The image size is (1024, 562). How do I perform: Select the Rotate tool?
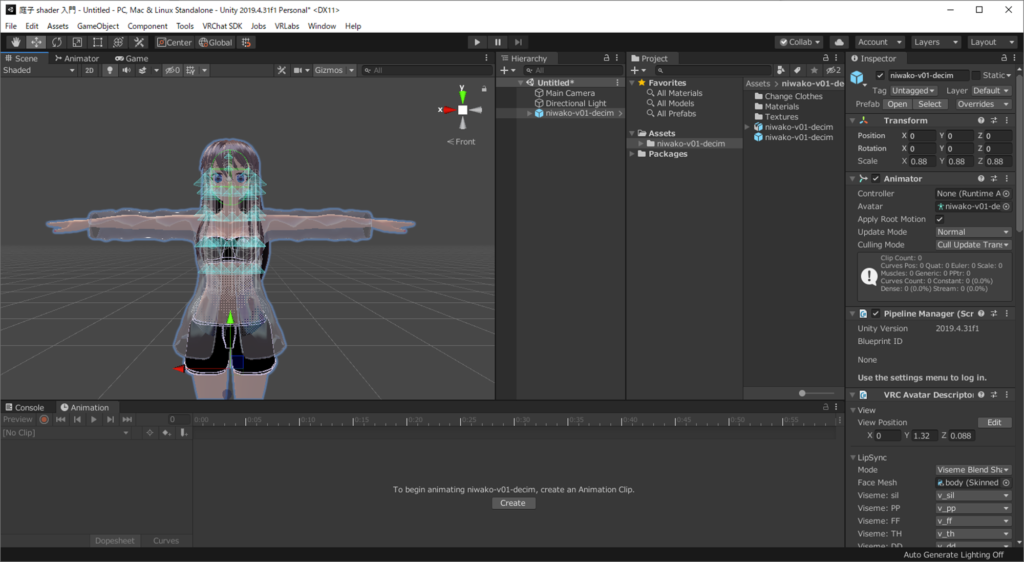[56, 42]
